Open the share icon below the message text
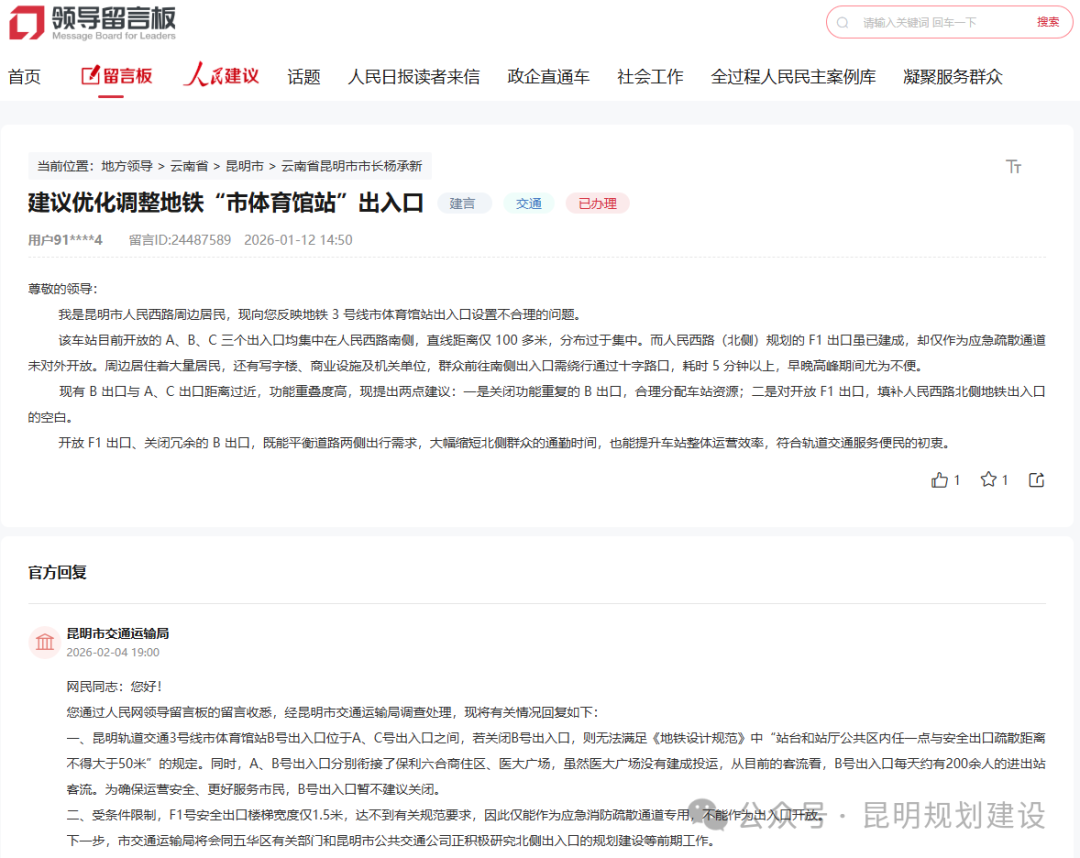This screenshot has height=858, width=1080. coord(1037,480)
